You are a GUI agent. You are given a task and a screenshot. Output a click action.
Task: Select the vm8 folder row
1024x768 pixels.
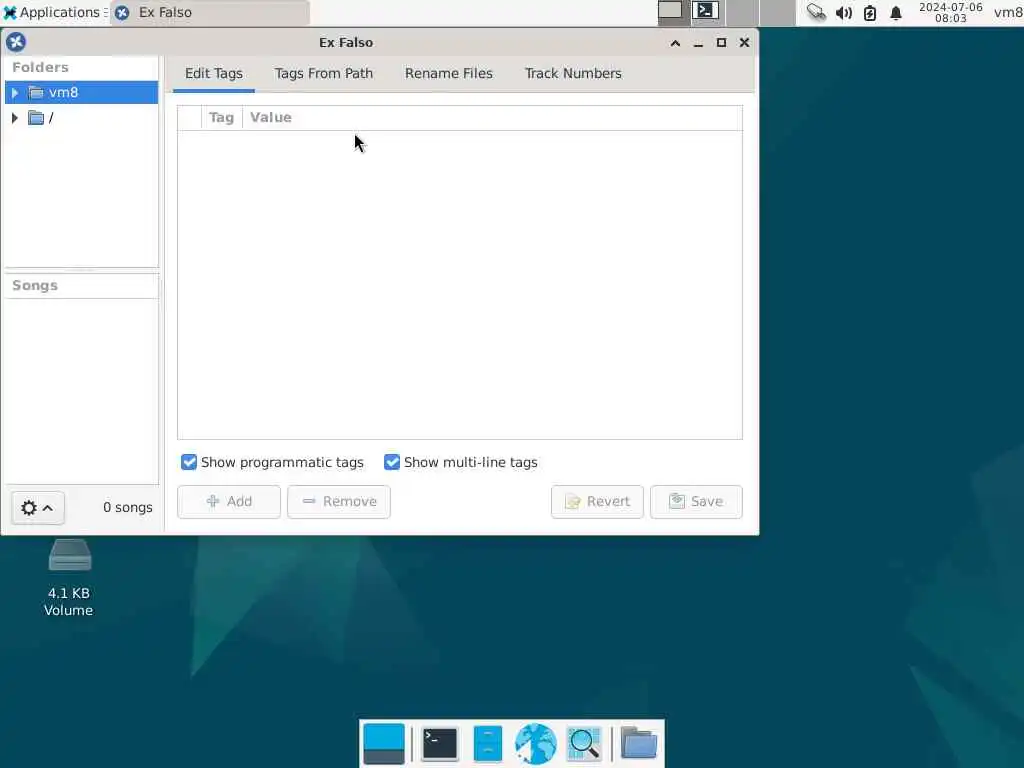(81, 93)
